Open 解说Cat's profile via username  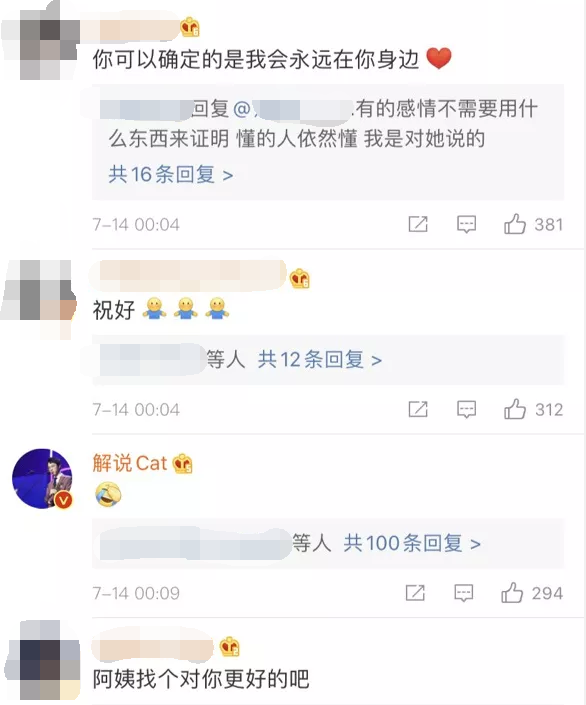click(130, 463)
